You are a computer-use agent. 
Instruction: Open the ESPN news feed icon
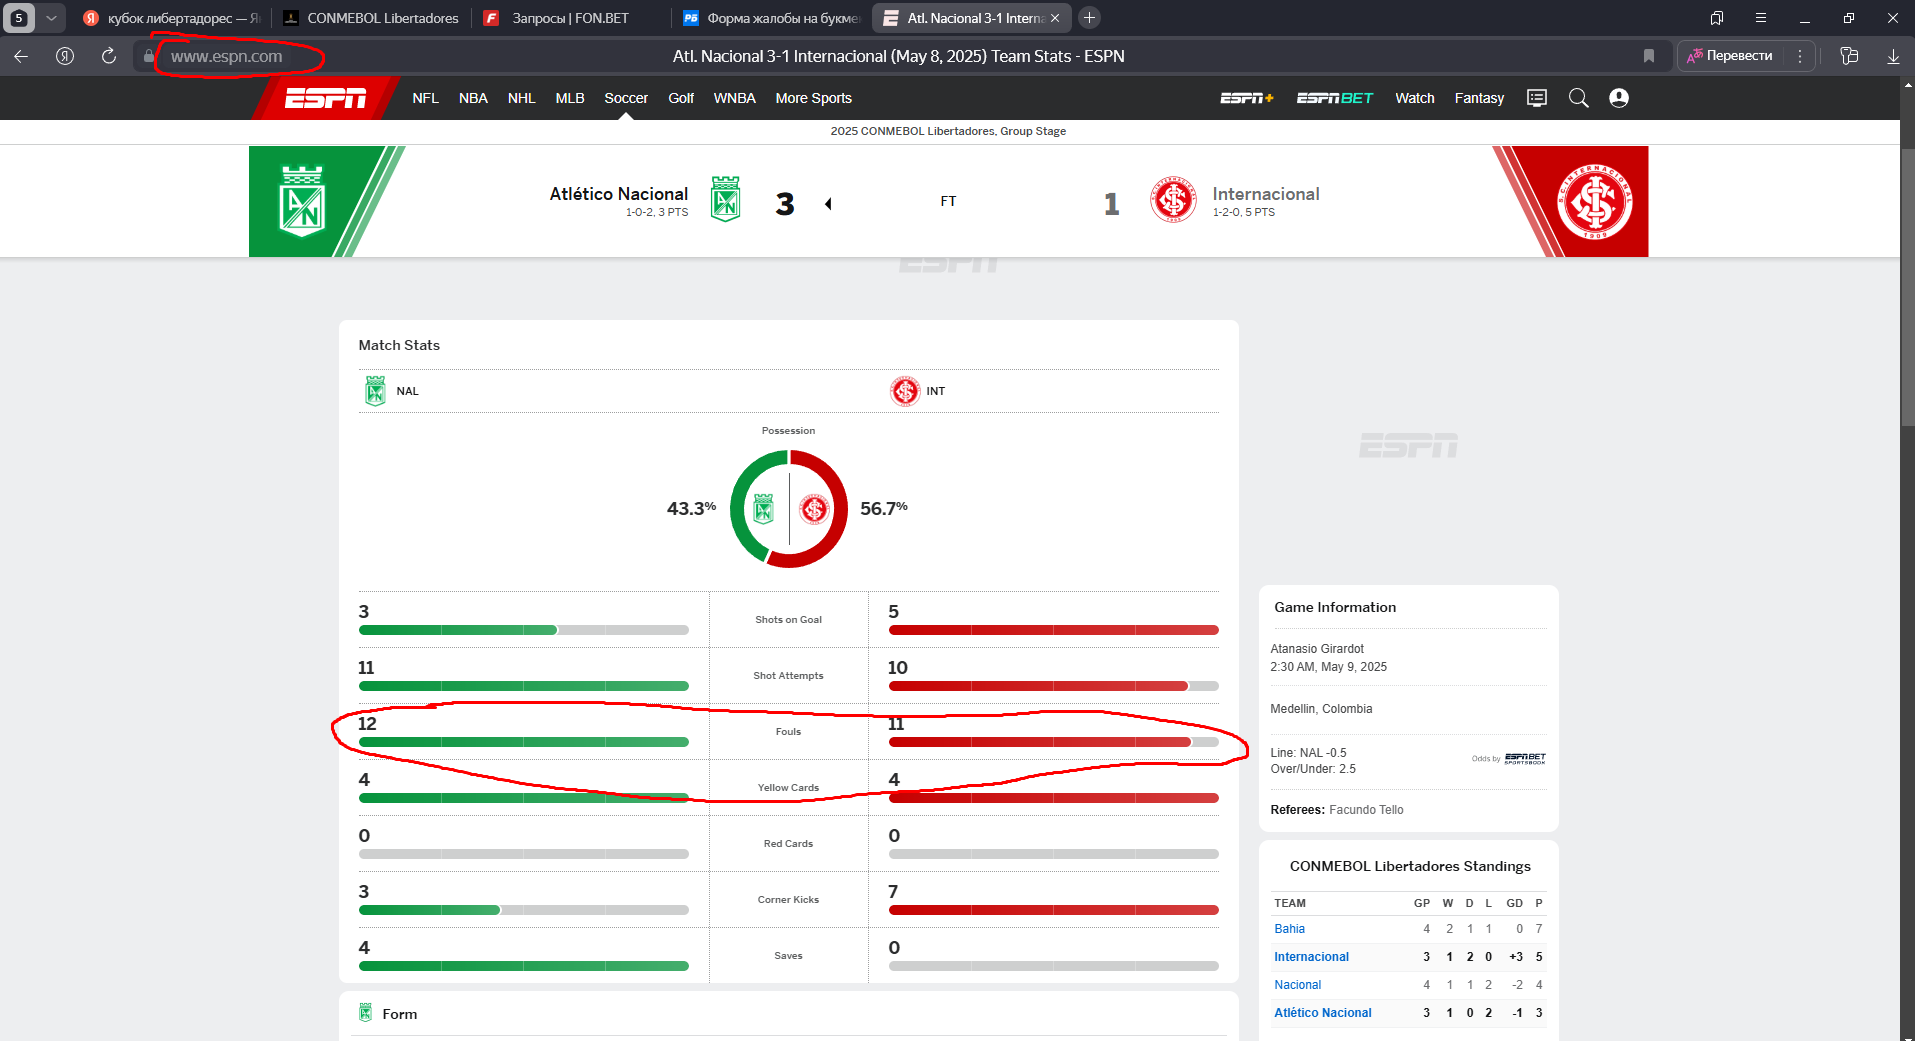(1537, 98)
